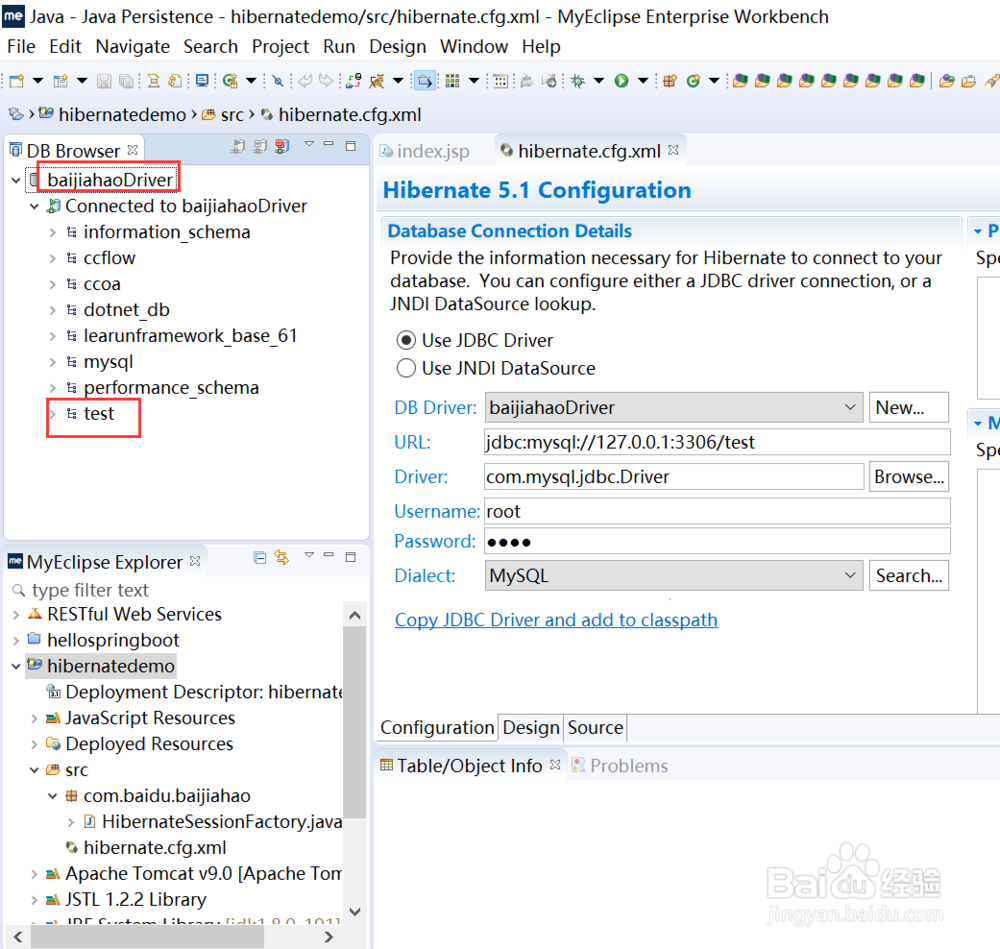Close the DB Browser view tab
Viewport: 1000px width, 949px height.
(x=133, y=150)
